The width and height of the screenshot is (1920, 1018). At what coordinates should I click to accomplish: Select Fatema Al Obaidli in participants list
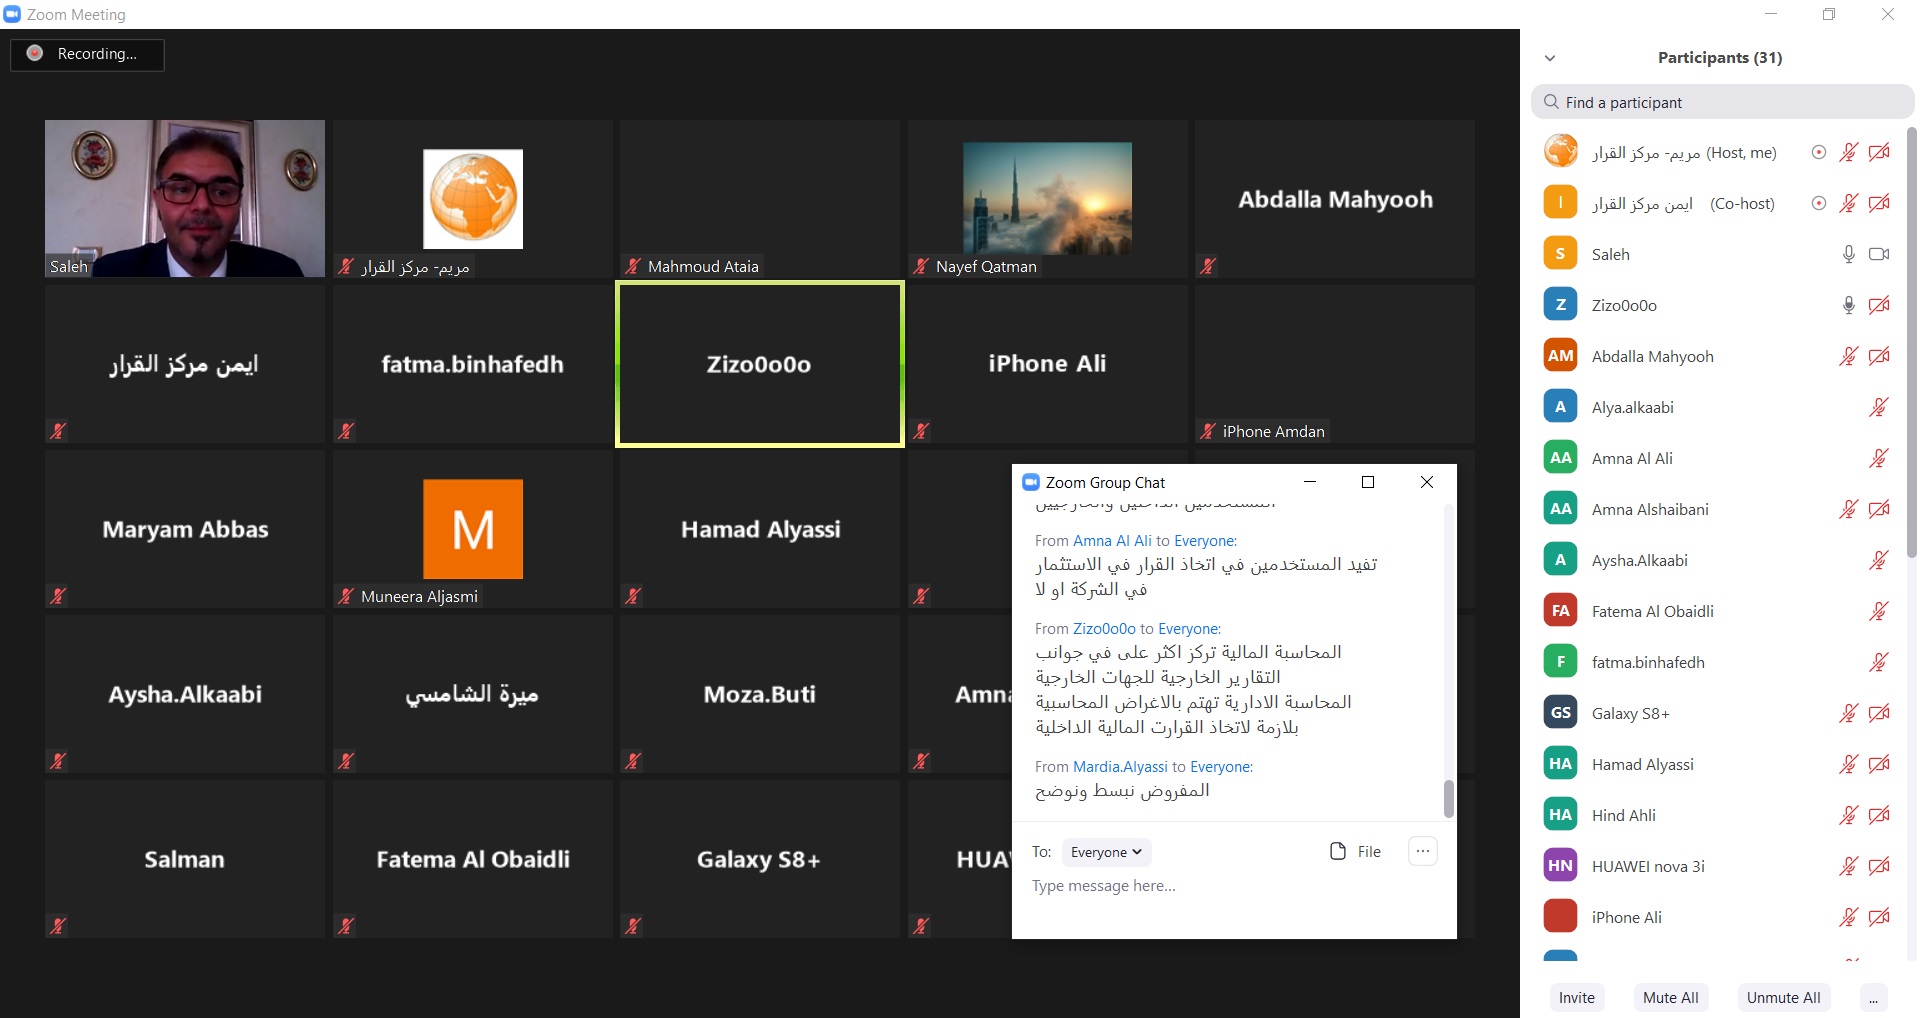1652,611
